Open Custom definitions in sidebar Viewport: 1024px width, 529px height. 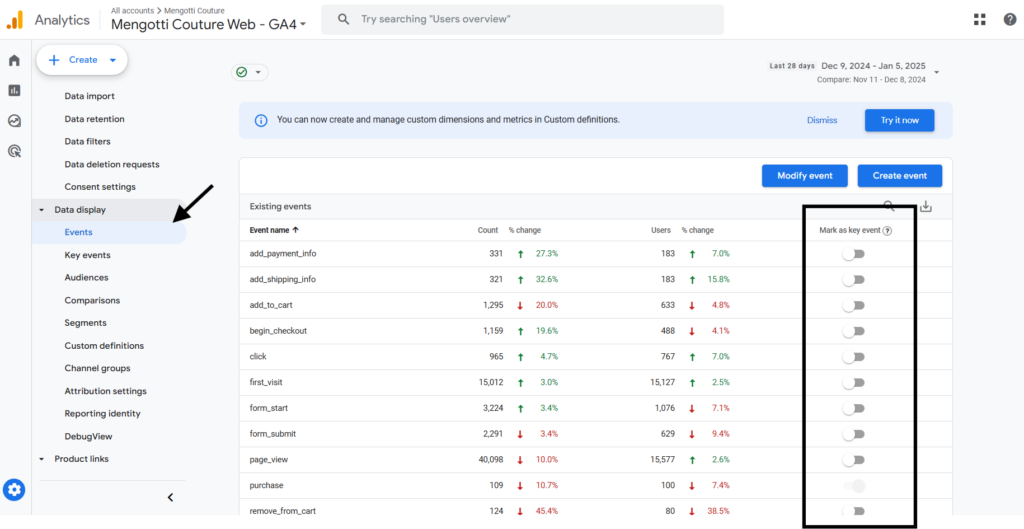click(104, 345)
